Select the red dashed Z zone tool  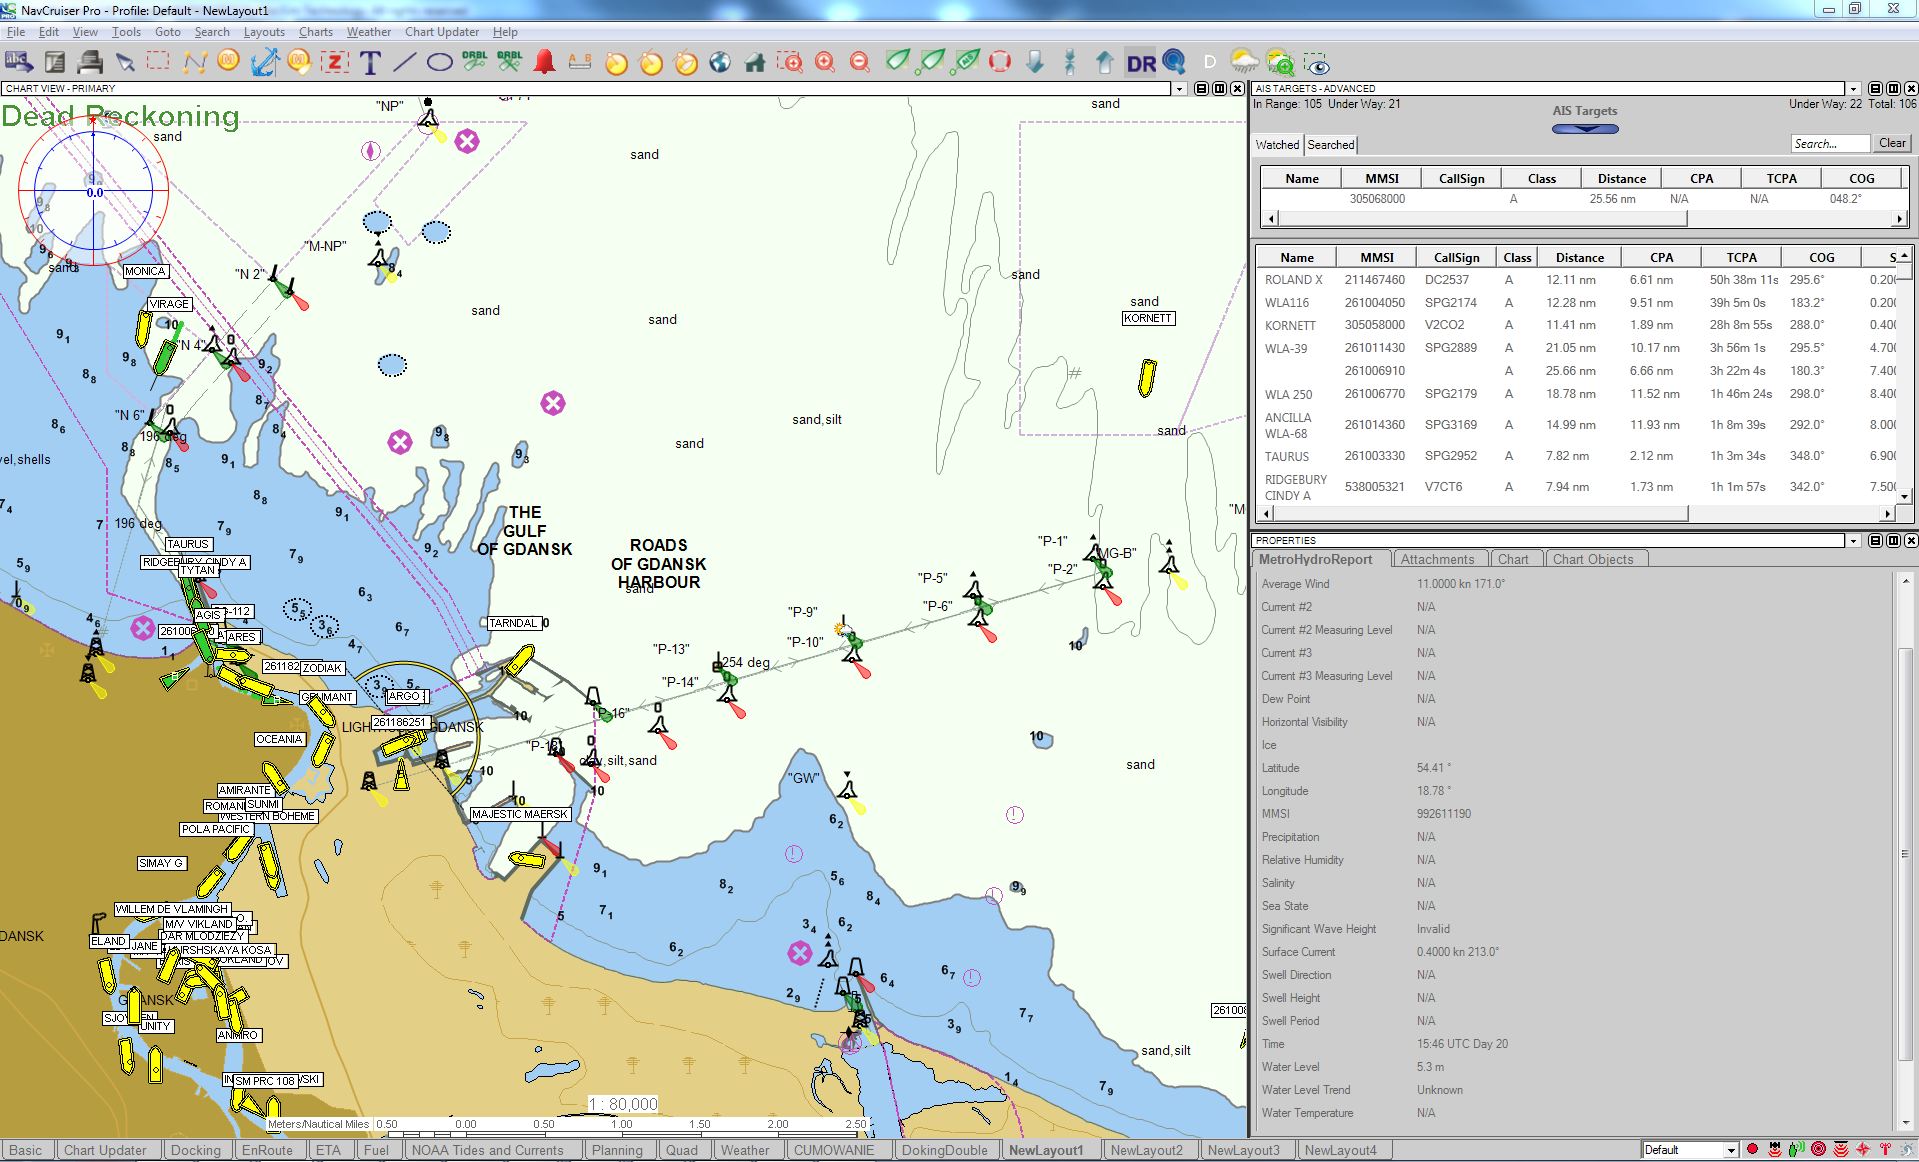click(334, 63)
